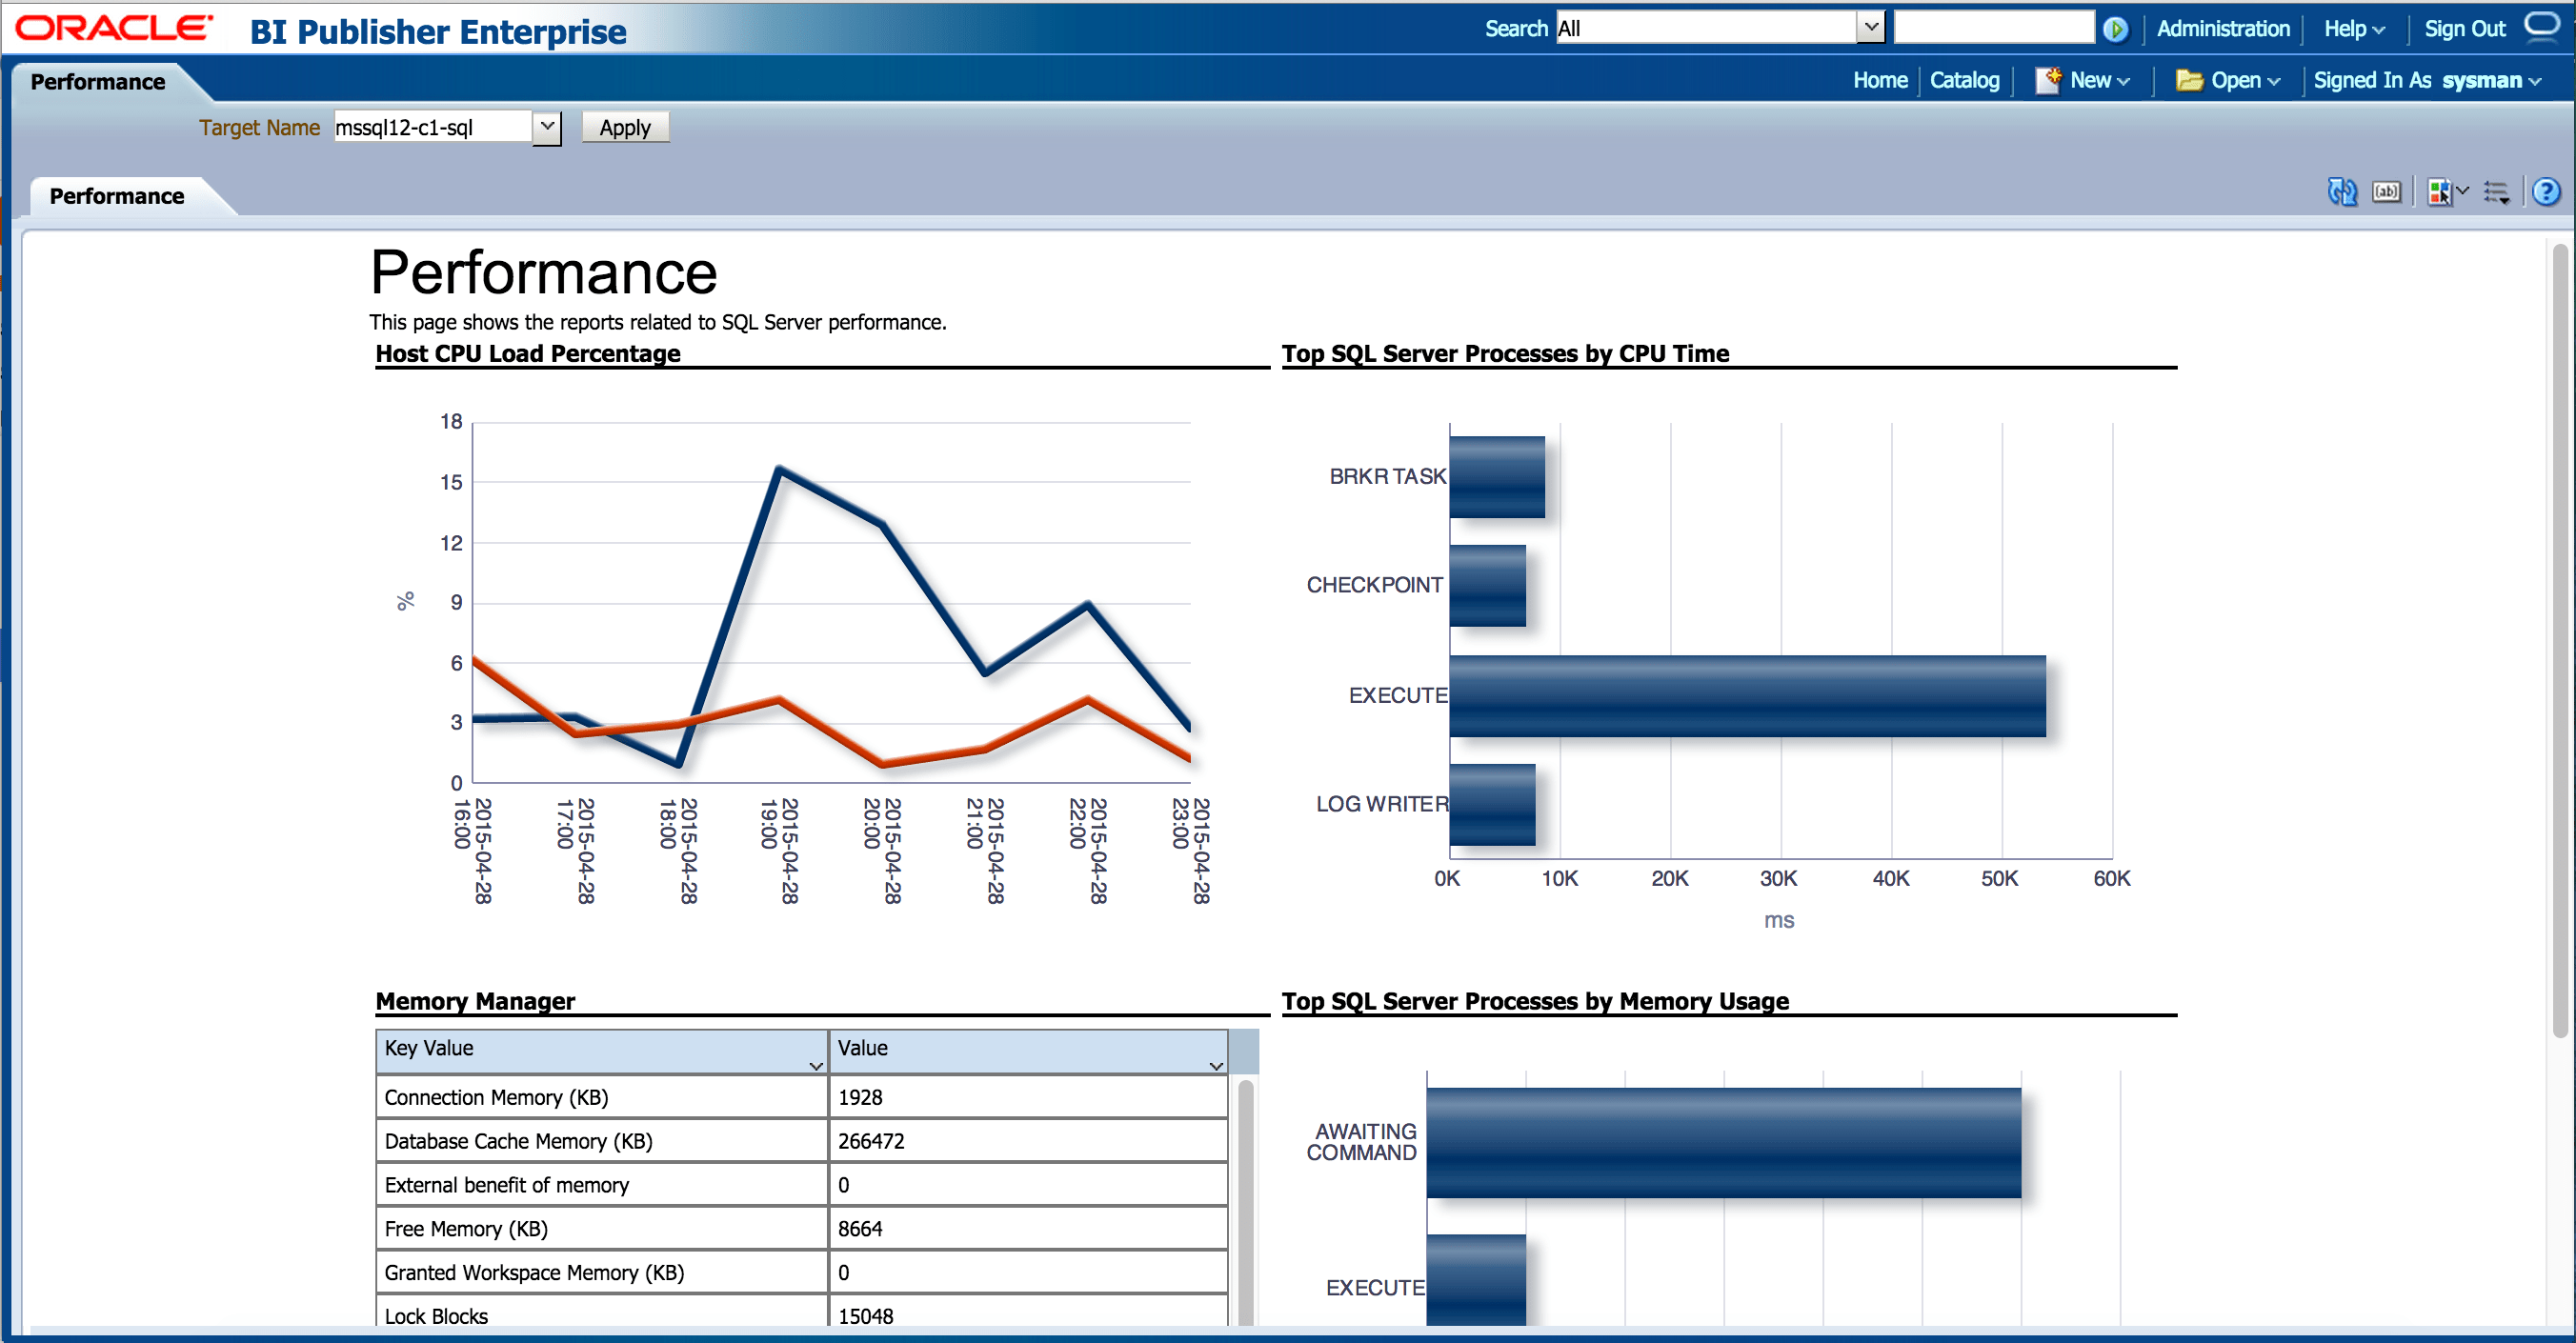This screenshot has height=1343, width=2576.
Task: Go to the Catalog link
Action: pos(1964,80)
